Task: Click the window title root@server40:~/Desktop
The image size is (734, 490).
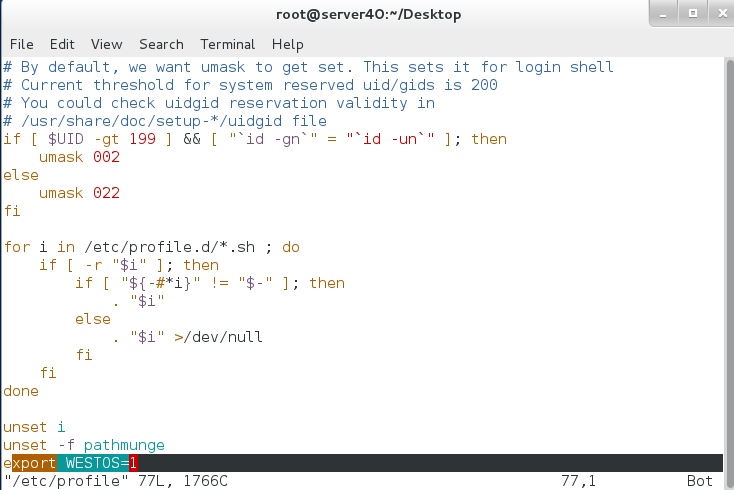Action: [368, 15]
